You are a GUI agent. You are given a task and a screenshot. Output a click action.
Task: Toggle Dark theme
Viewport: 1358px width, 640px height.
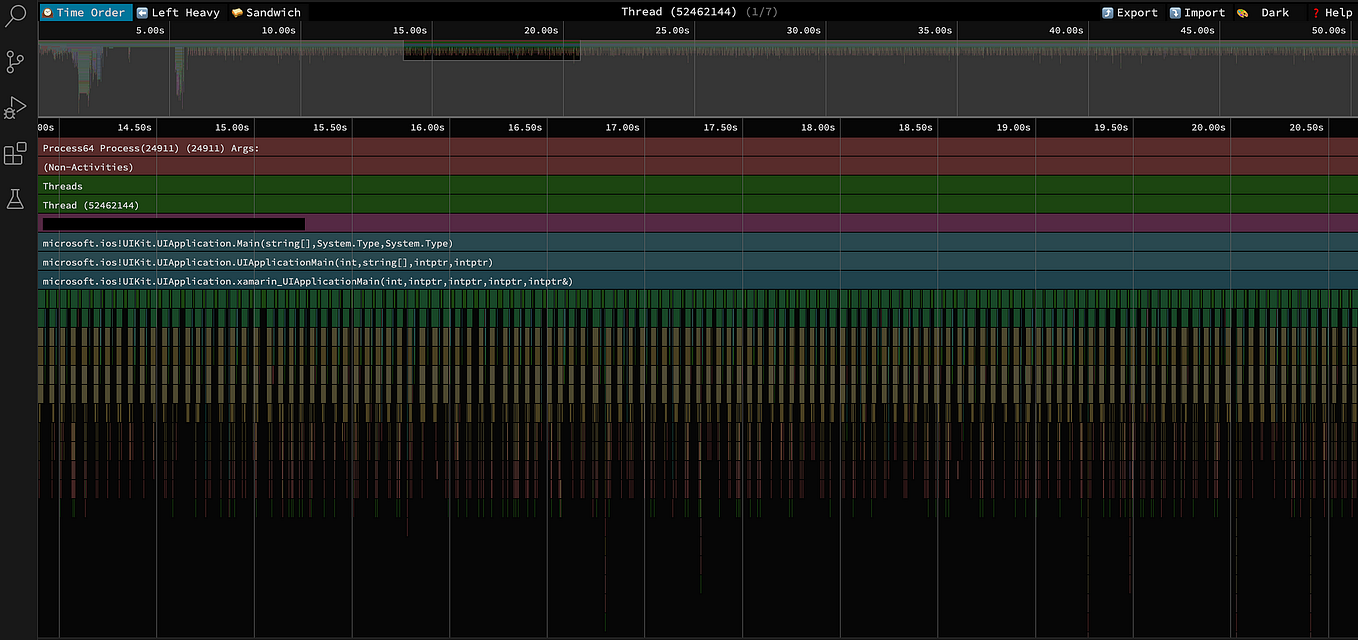(1274, 12)
